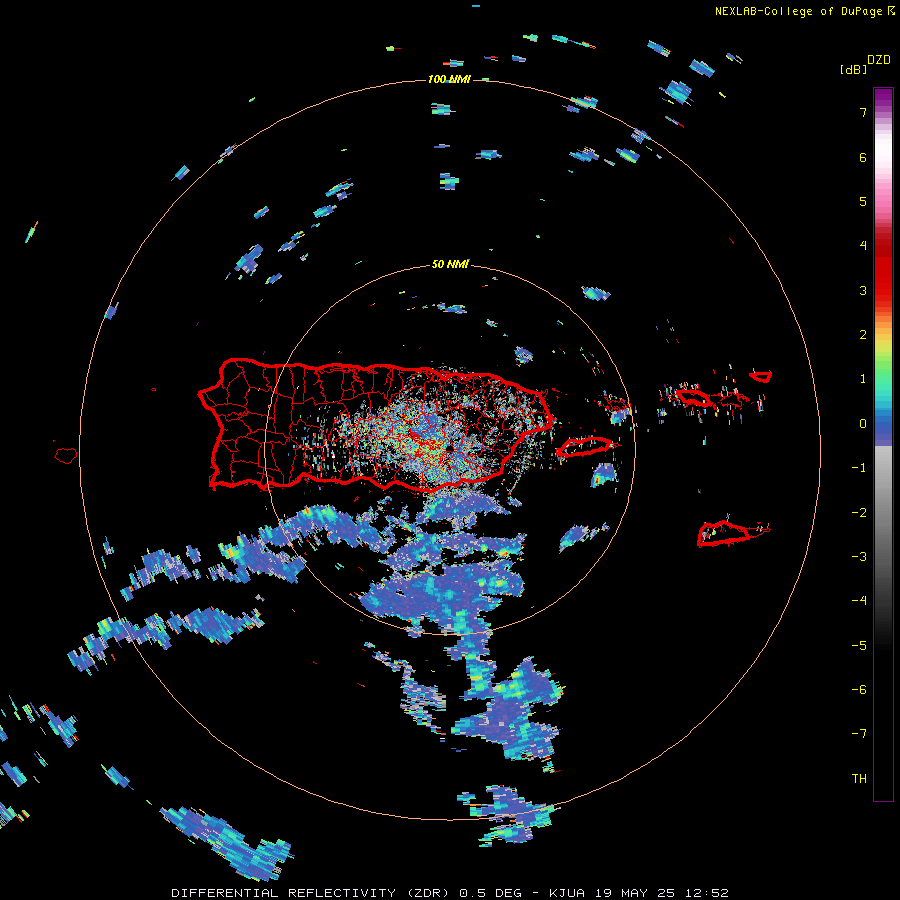Click the -3 scale value

pos(859,557)
